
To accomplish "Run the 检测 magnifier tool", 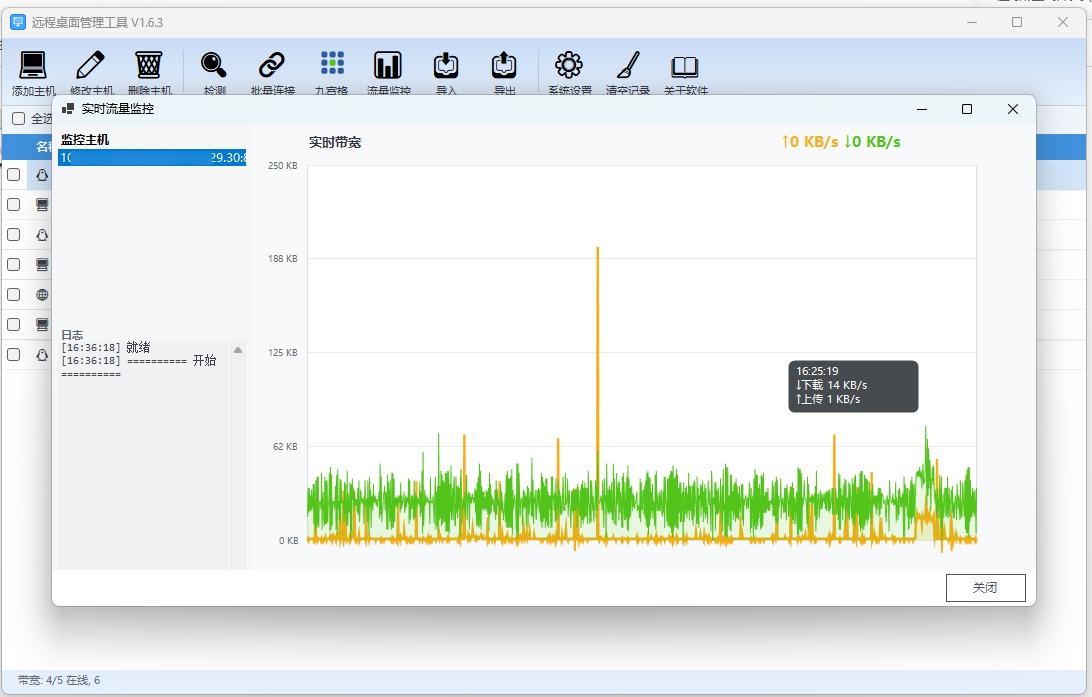I will coord(214,65).
